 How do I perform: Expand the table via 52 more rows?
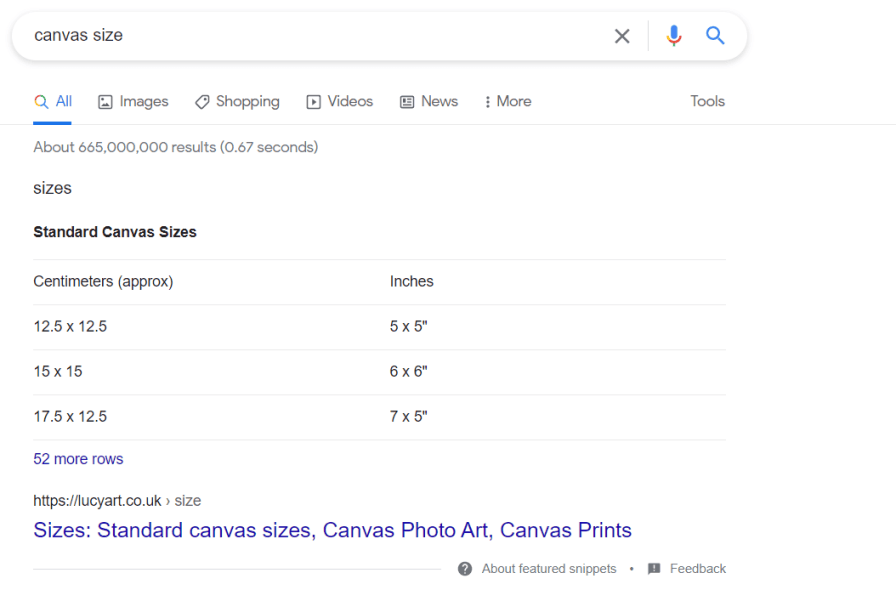tap(78, 459)
